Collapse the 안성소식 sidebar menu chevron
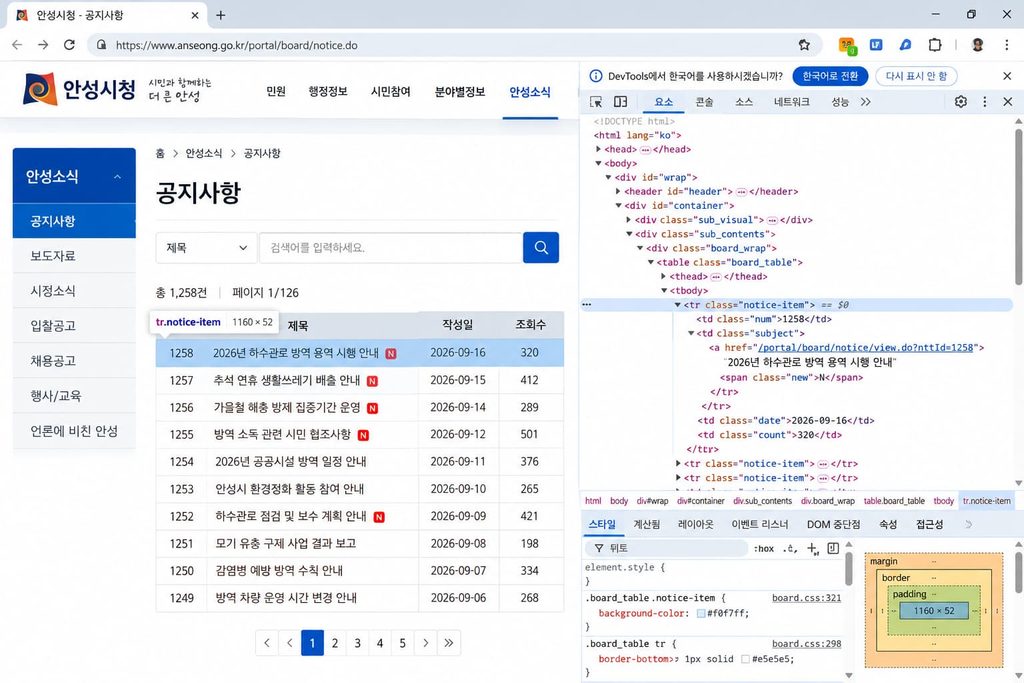 117,176
